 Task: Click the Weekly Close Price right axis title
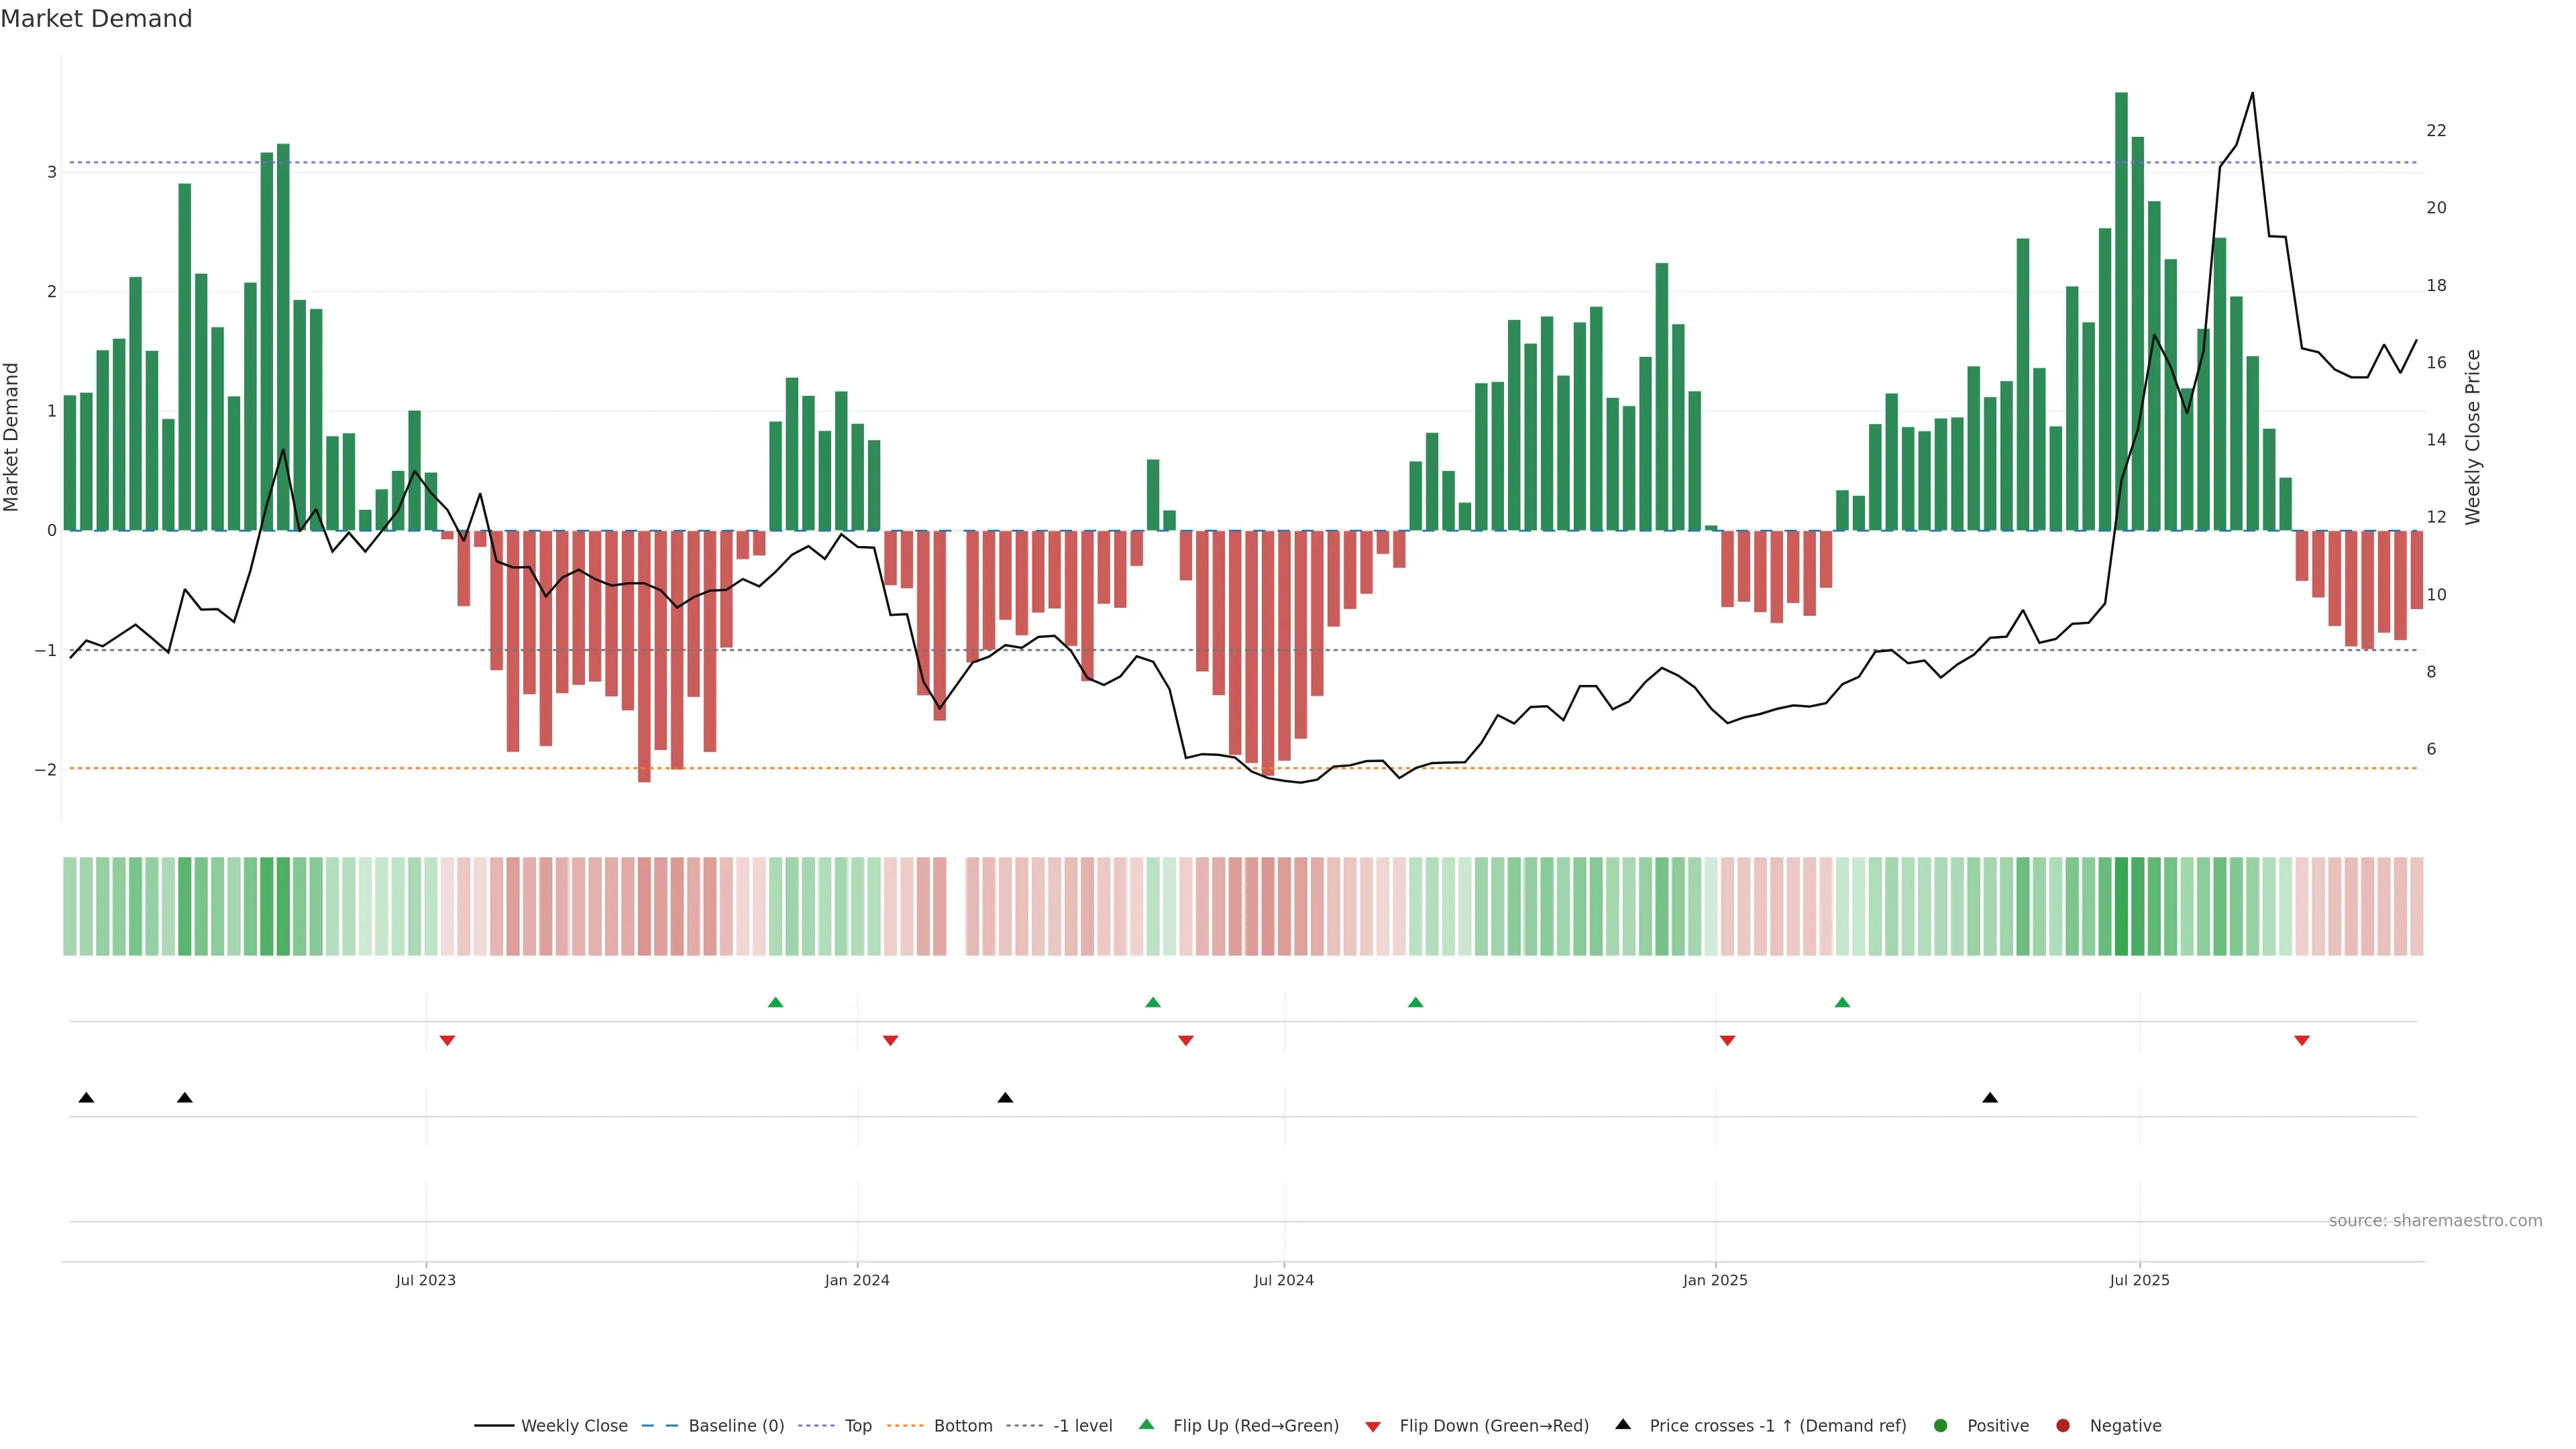[x=2473, y=437]
